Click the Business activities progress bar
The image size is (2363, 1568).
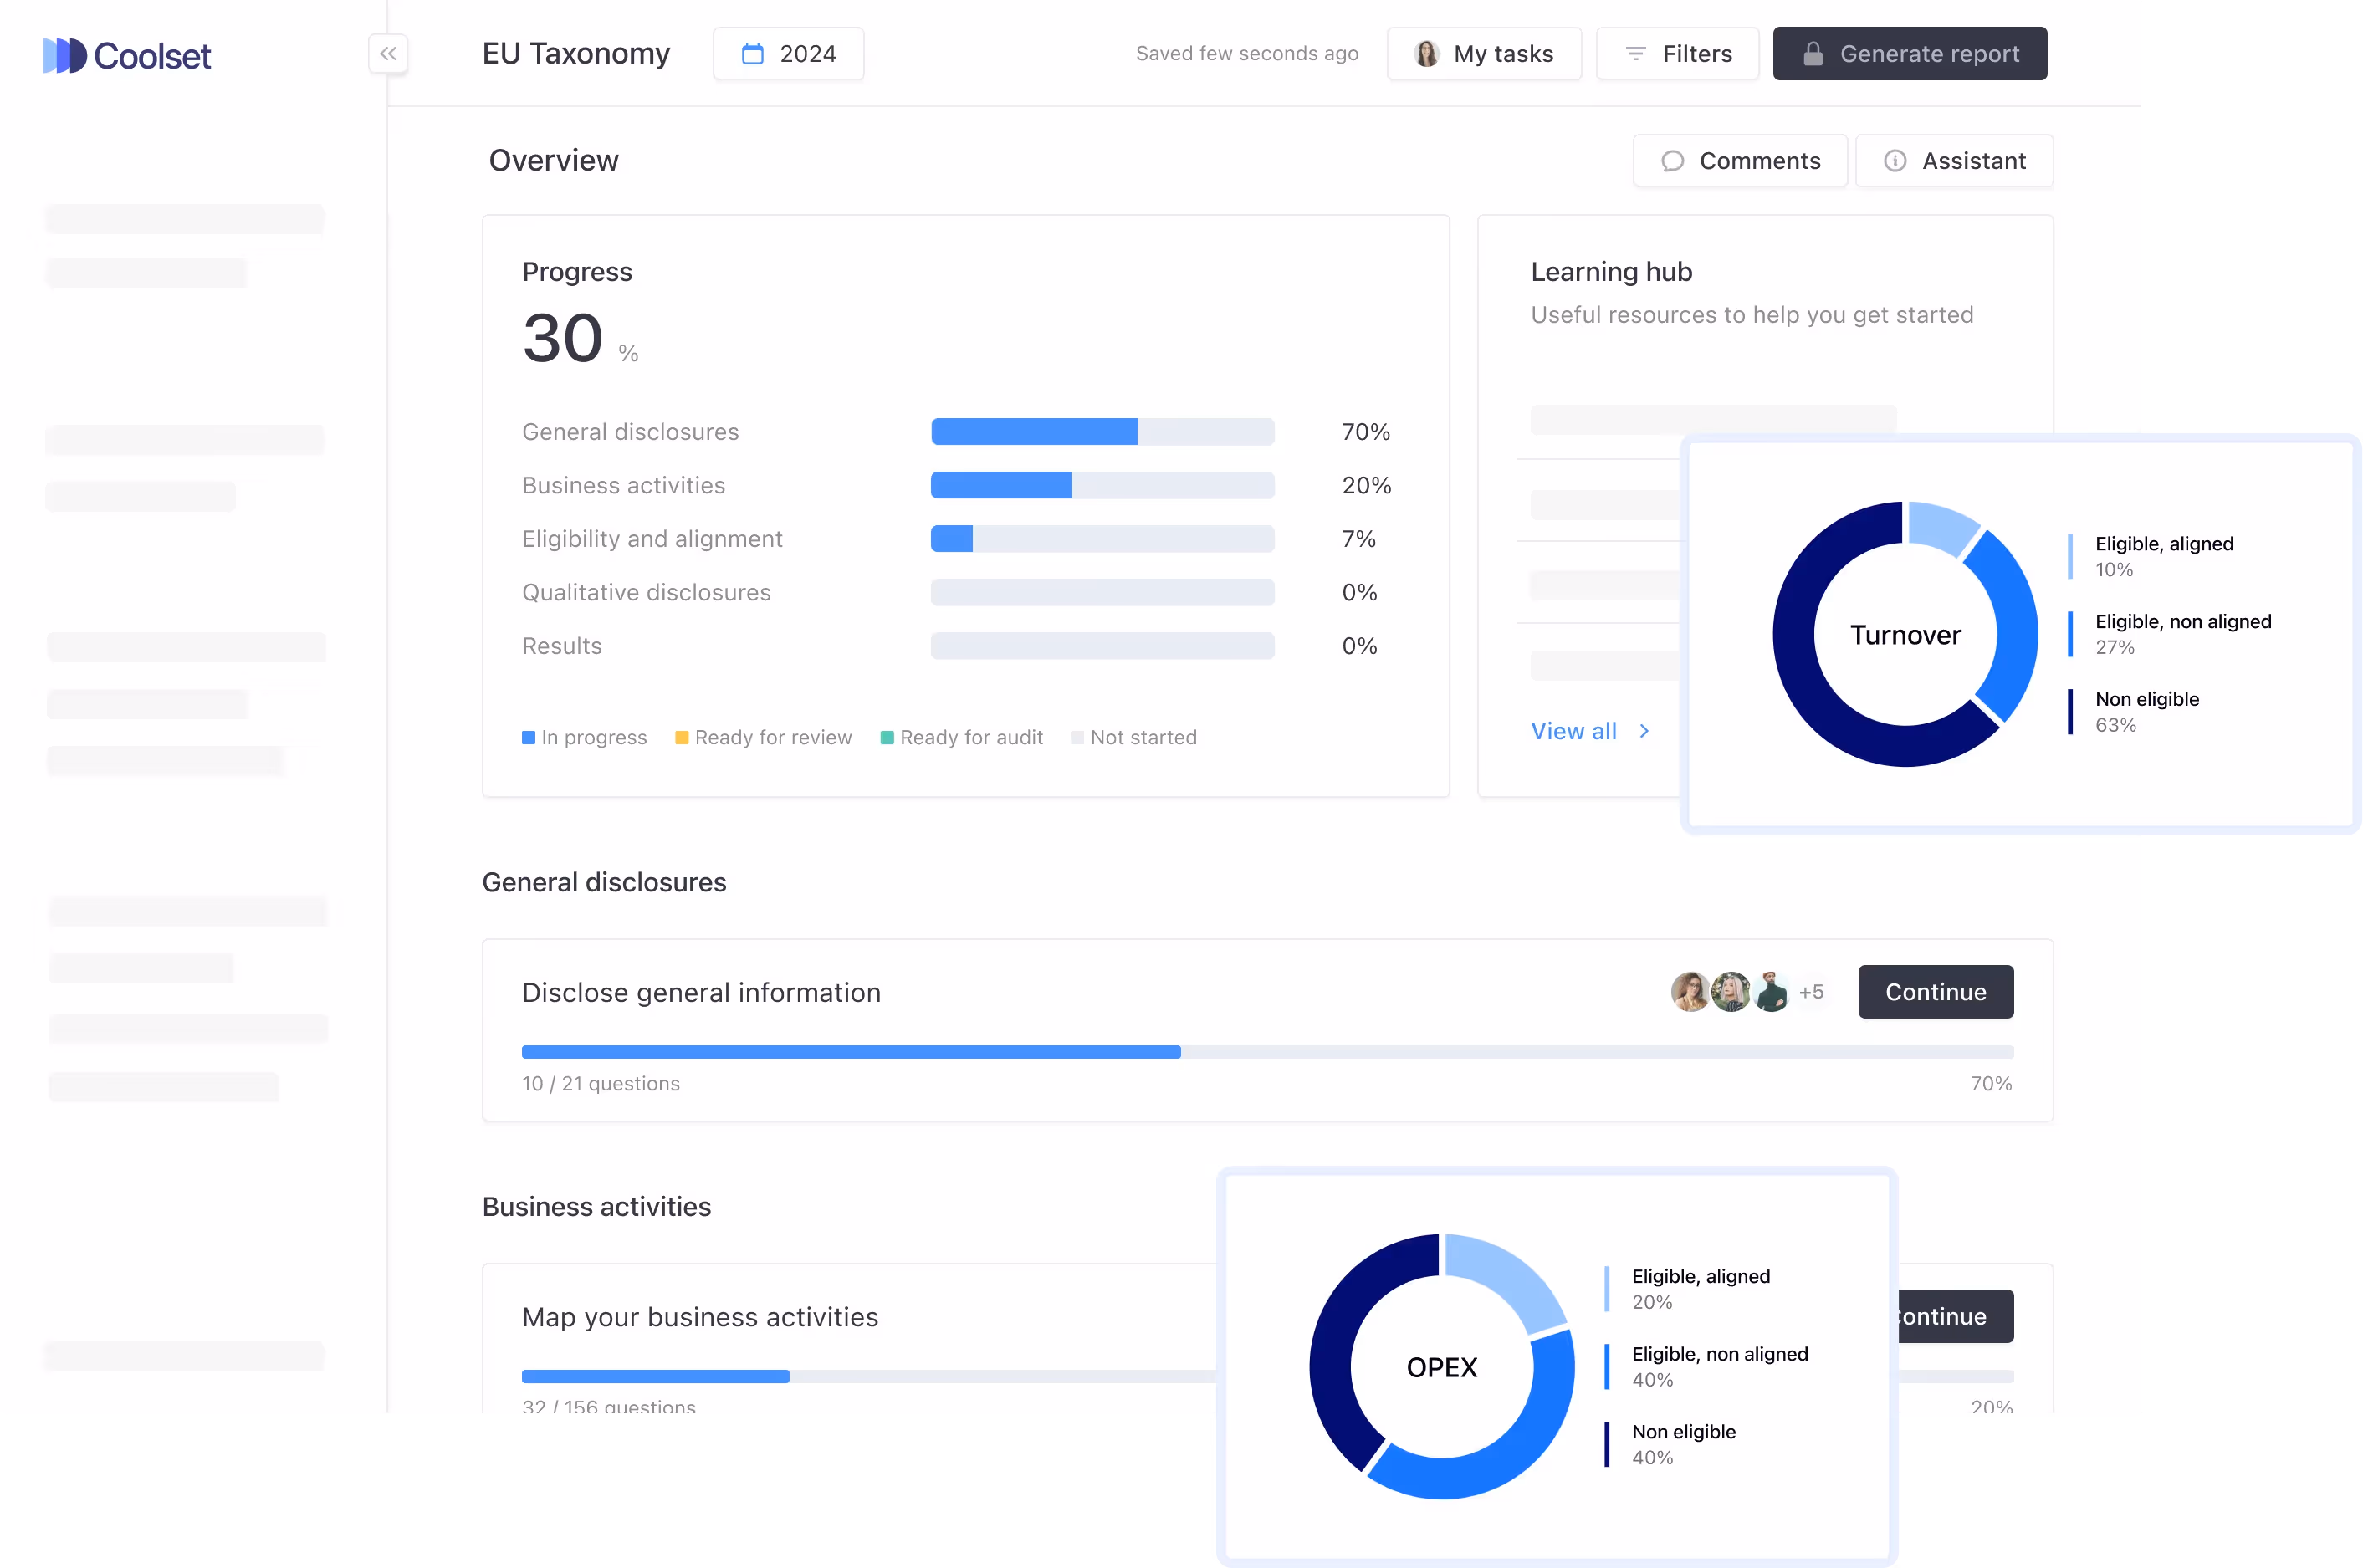pyautogui.click(x=1102, y=486)
